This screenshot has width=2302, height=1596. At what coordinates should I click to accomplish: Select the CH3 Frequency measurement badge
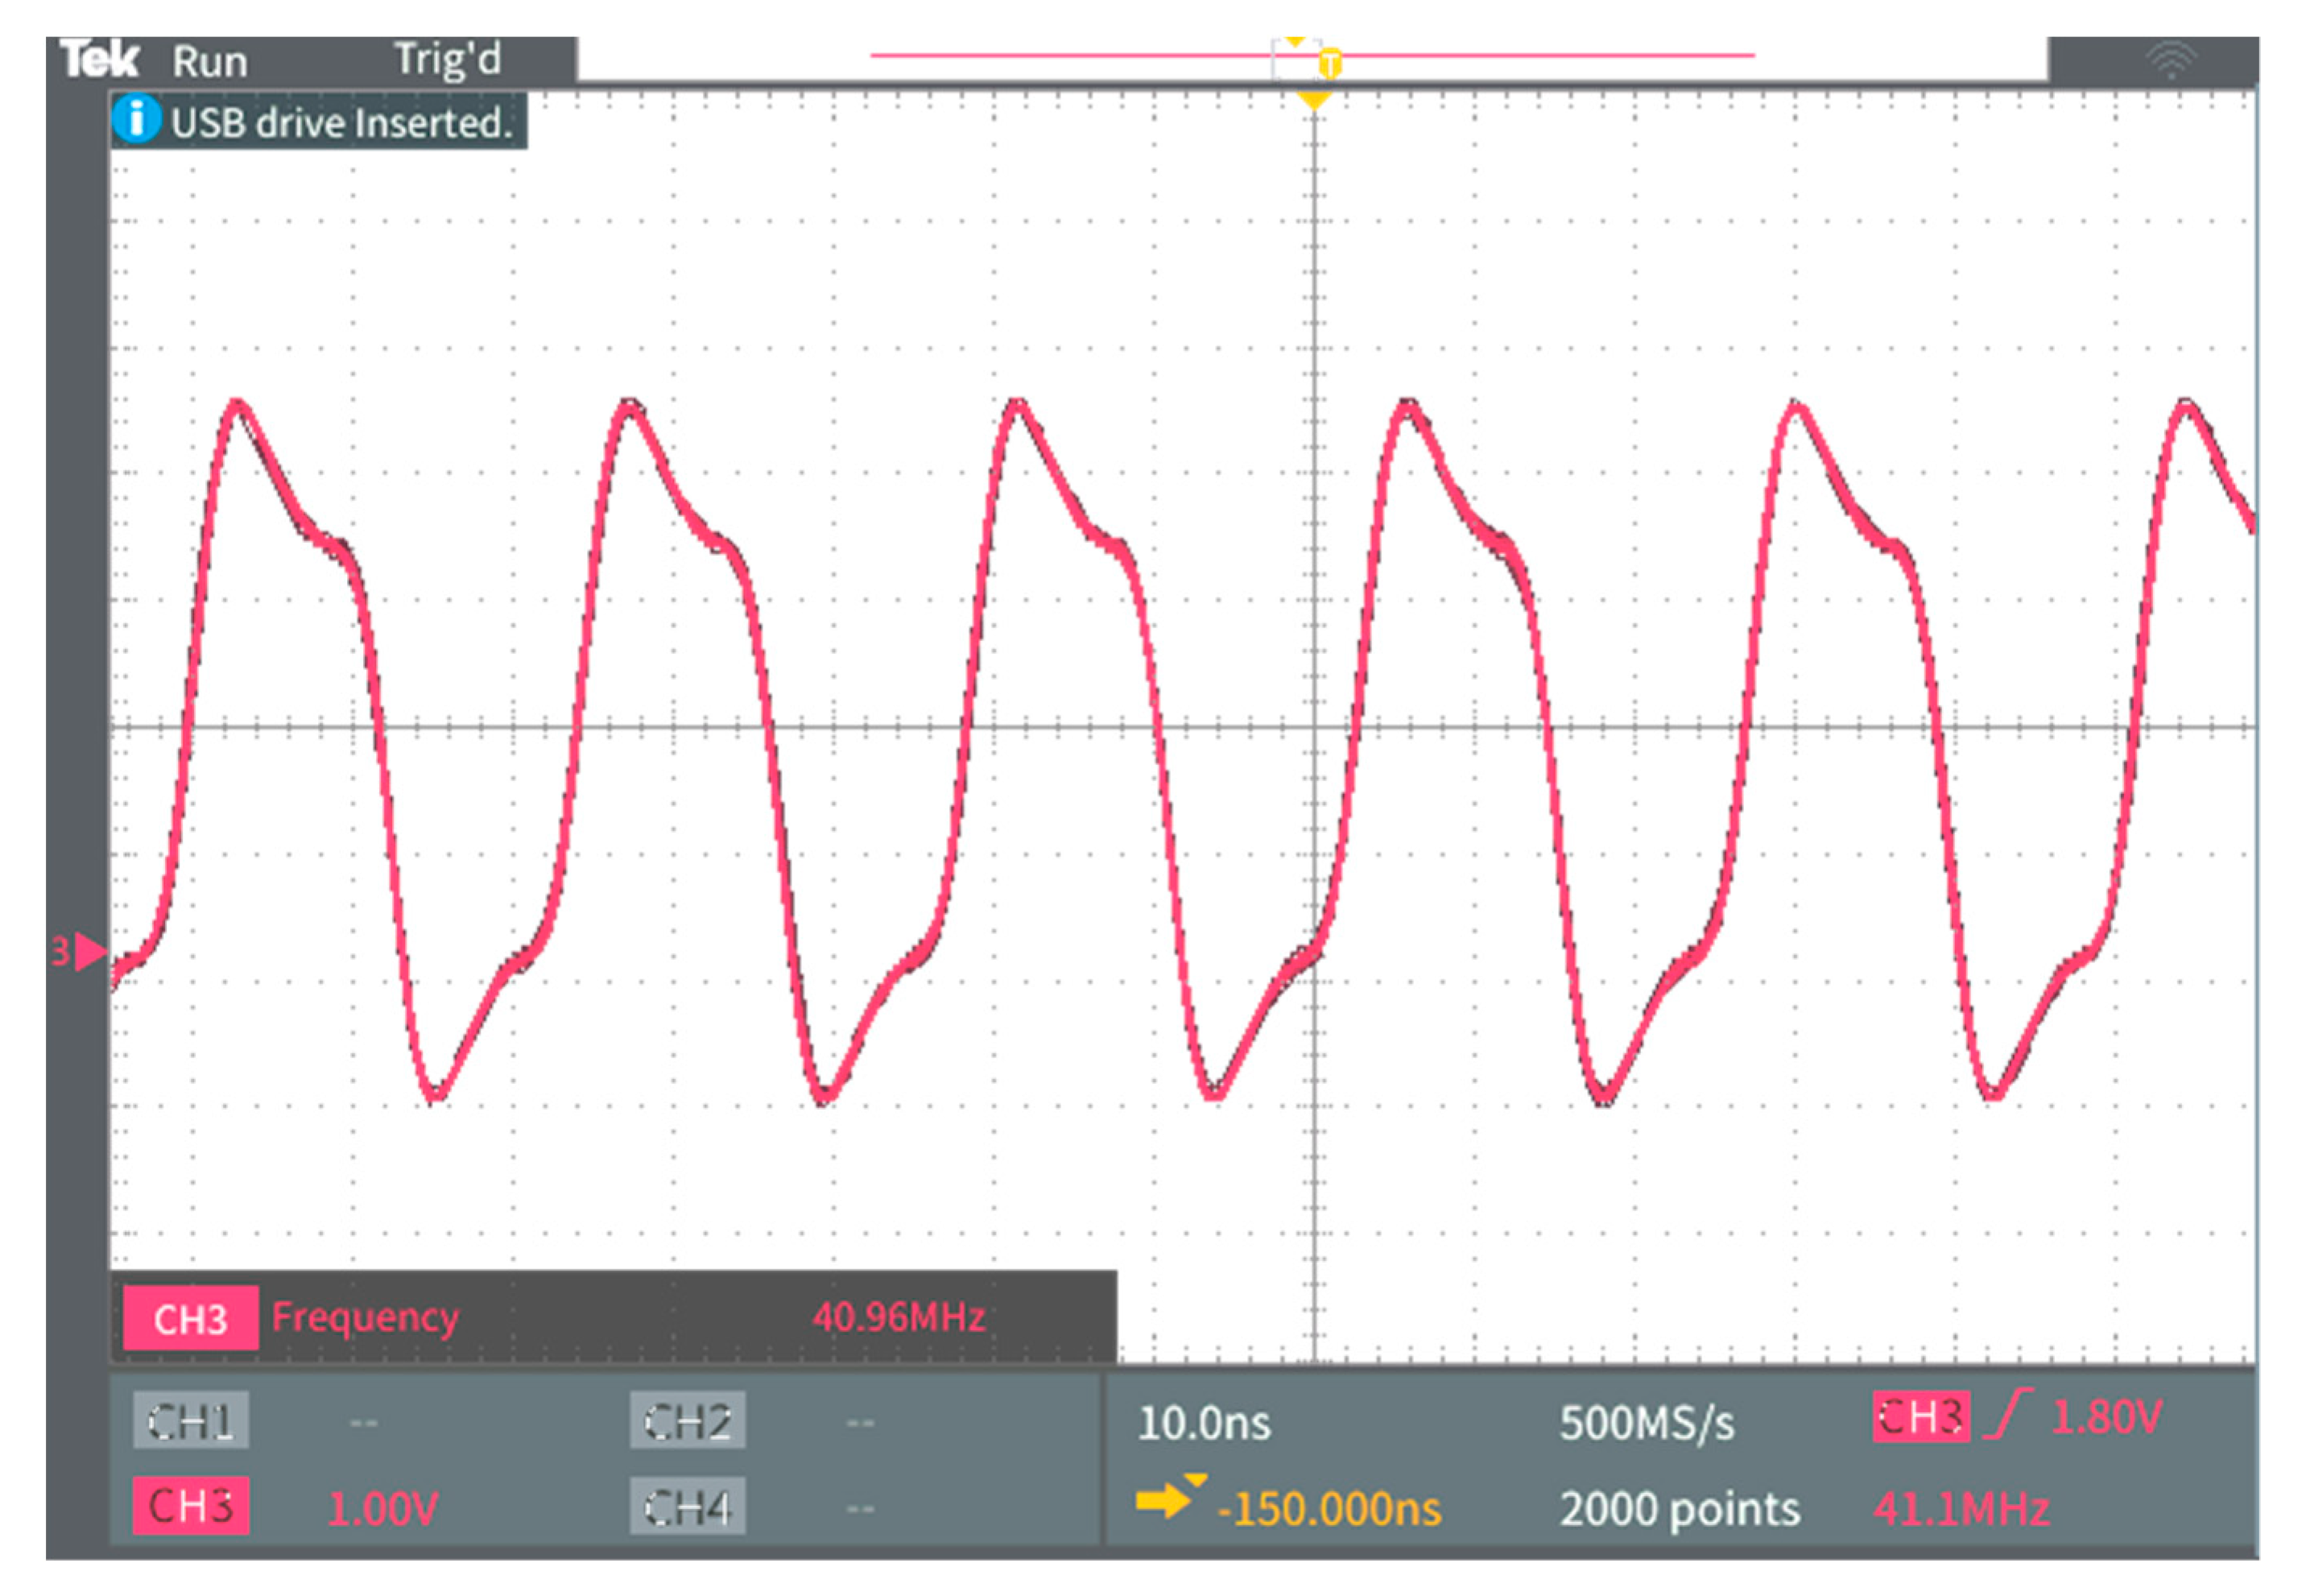click(190, 1319)
